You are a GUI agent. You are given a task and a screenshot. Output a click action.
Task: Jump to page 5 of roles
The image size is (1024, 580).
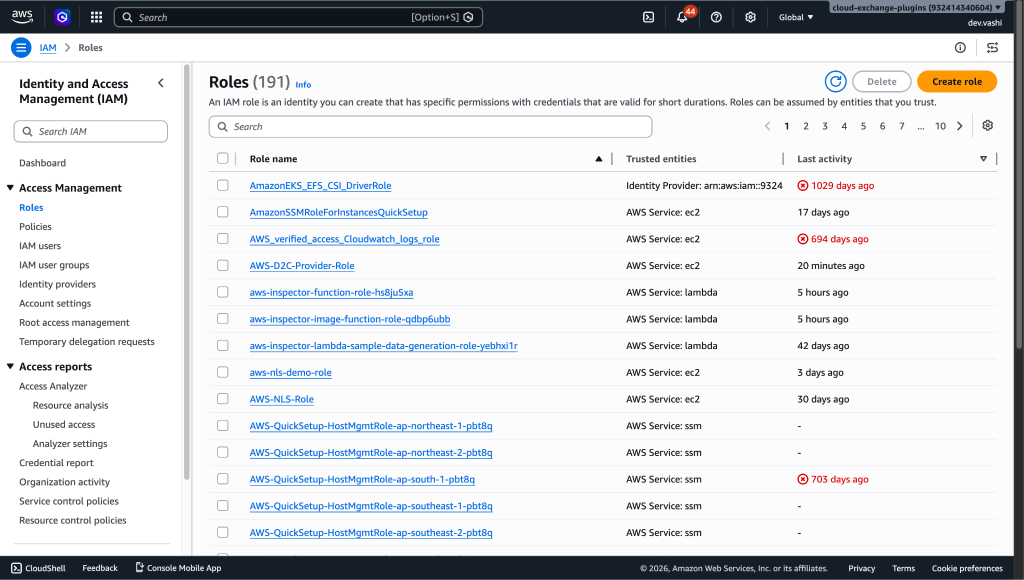(863, 126)
